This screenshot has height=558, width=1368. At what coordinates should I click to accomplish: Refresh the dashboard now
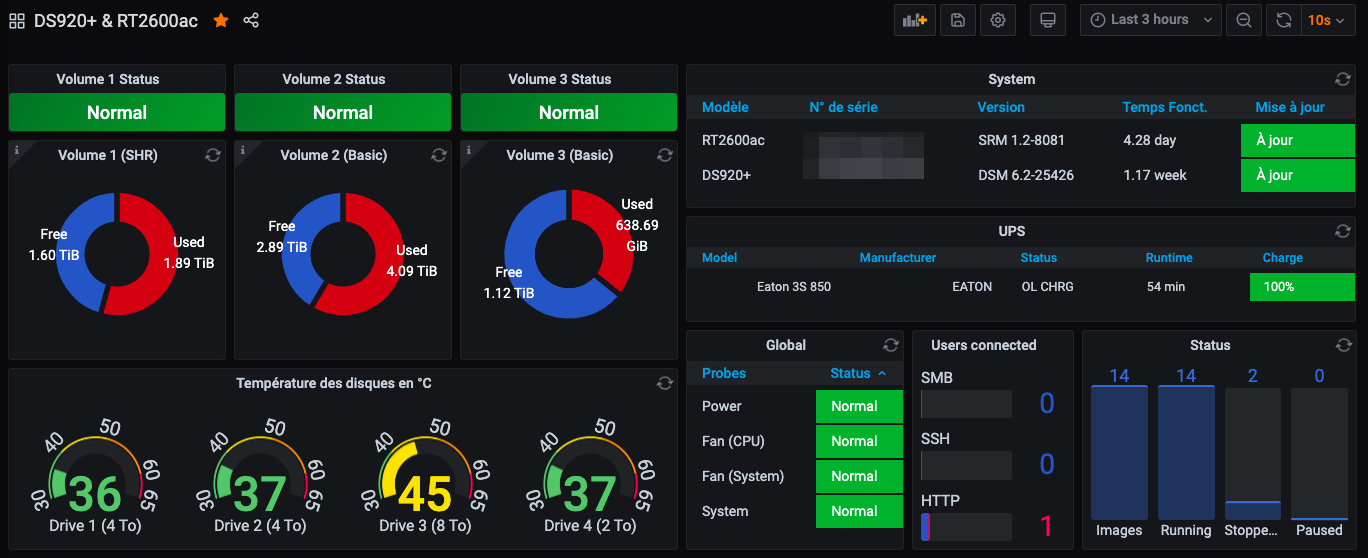click(x=1284, y=20)
